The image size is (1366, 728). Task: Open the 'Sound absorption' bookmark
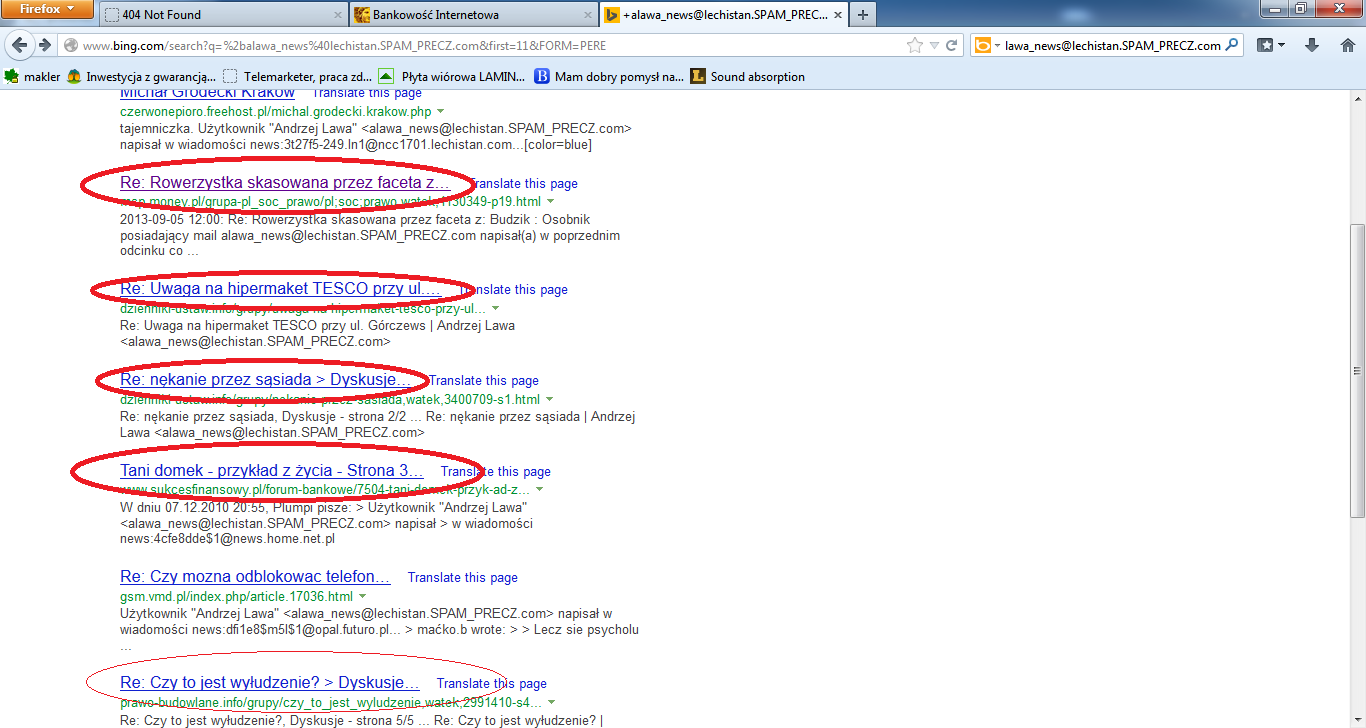756,76
